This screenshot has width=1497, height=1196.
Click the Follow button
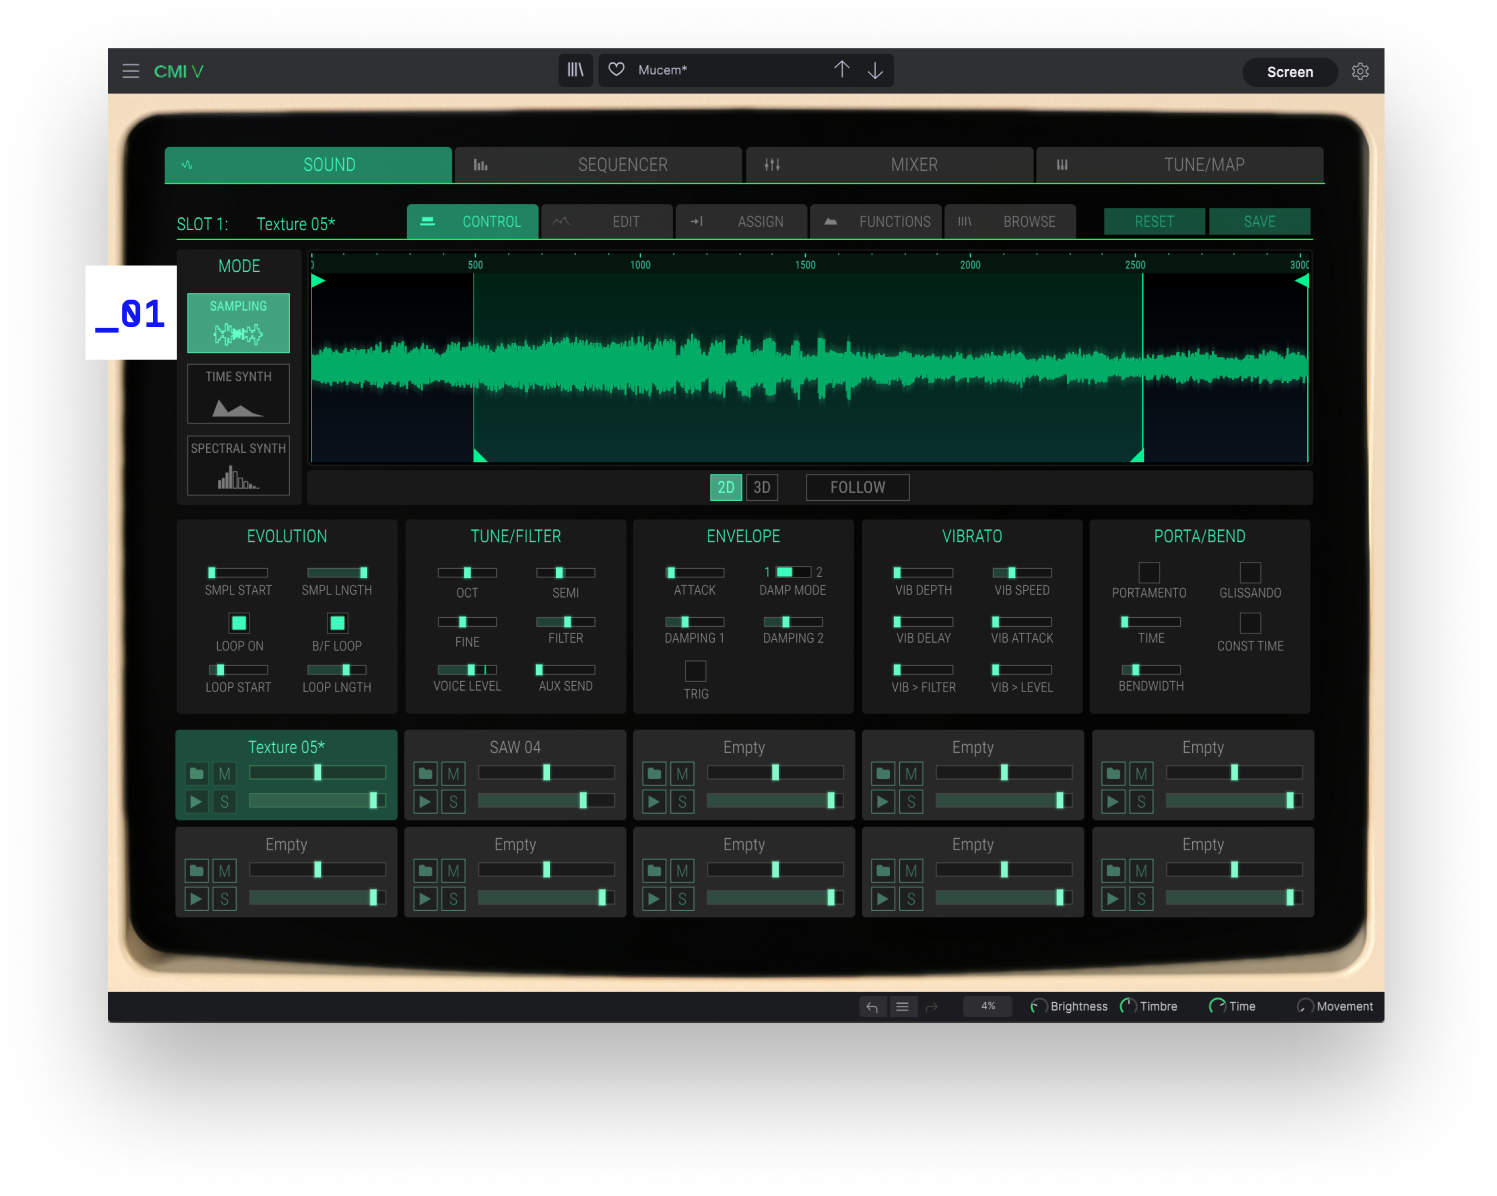(x=857, y=487)
